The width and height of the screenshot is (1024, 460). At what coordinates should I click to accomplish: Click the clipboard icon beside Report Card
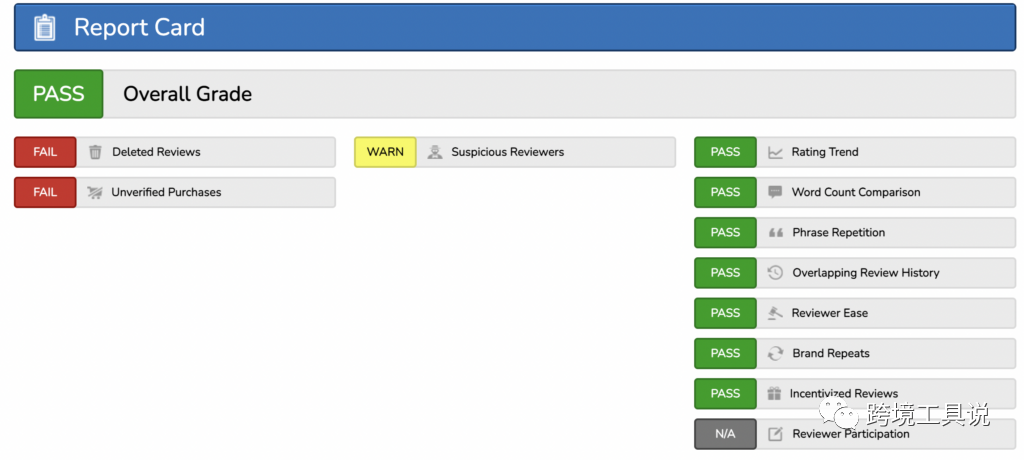[45, 27]
